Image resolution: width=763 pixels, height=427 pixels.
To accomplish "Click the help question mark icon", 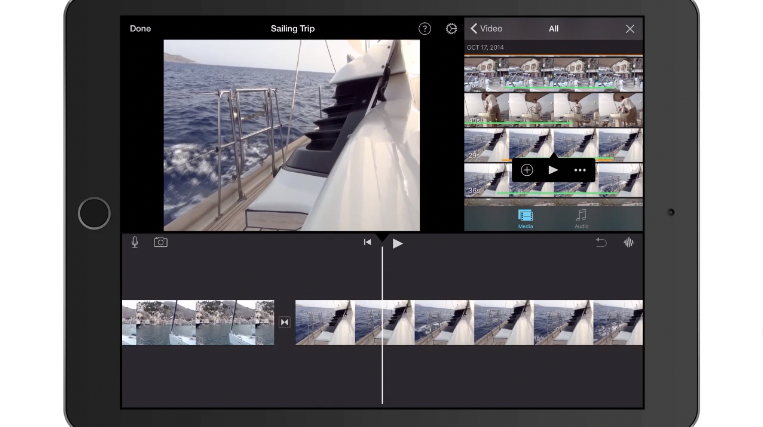I will click(424, 29).
